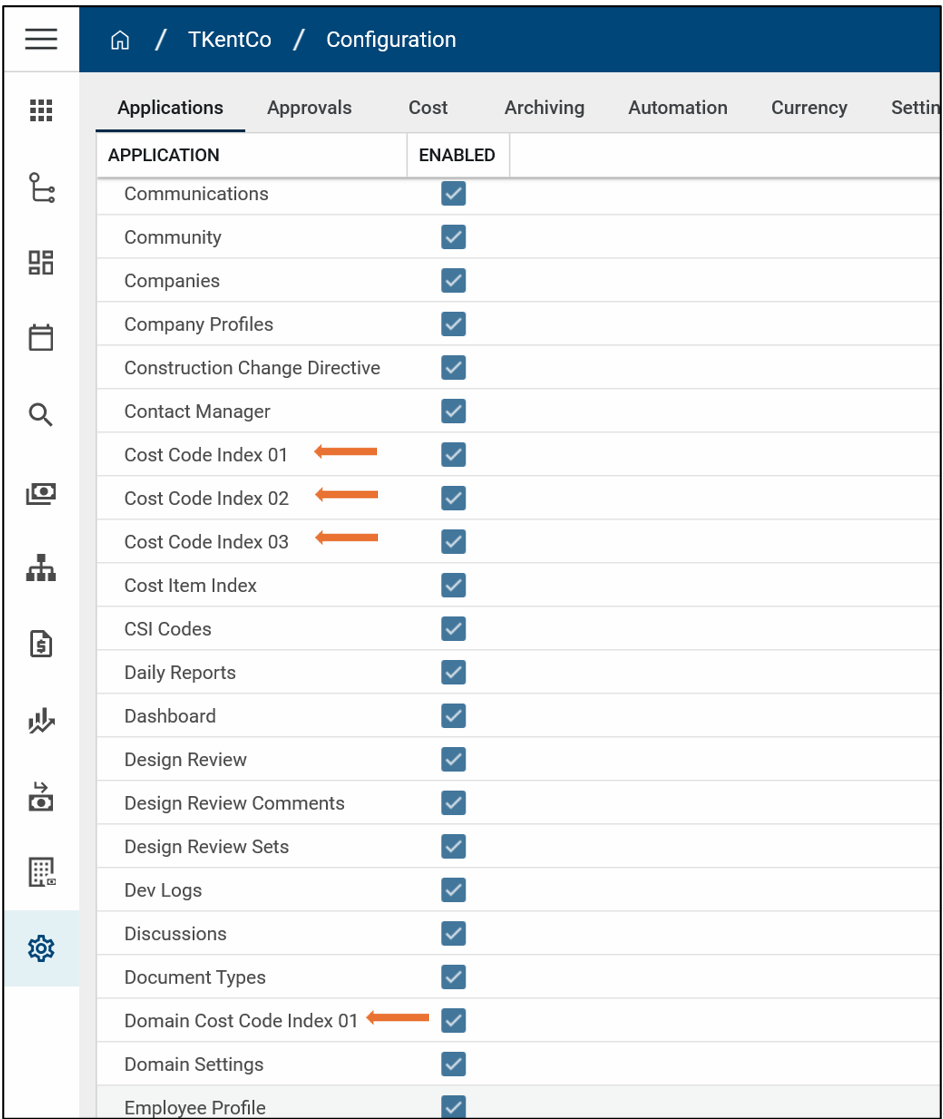Click the analytics chart icon in sidebar
The width and height of the screenshot is (943, 1119).
coord(41,721)
